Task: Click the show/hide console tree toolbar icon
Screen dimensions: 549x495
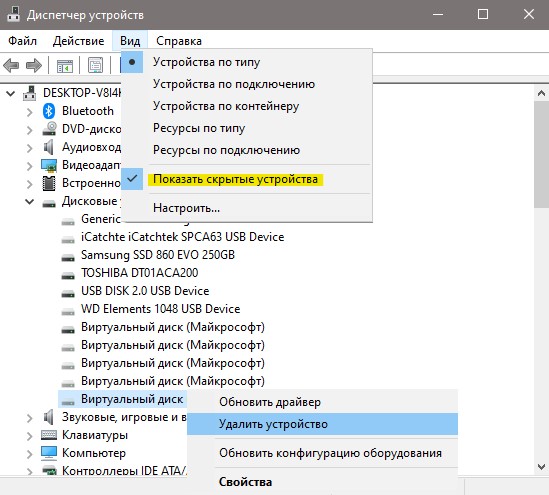Action: click(65, 65)
